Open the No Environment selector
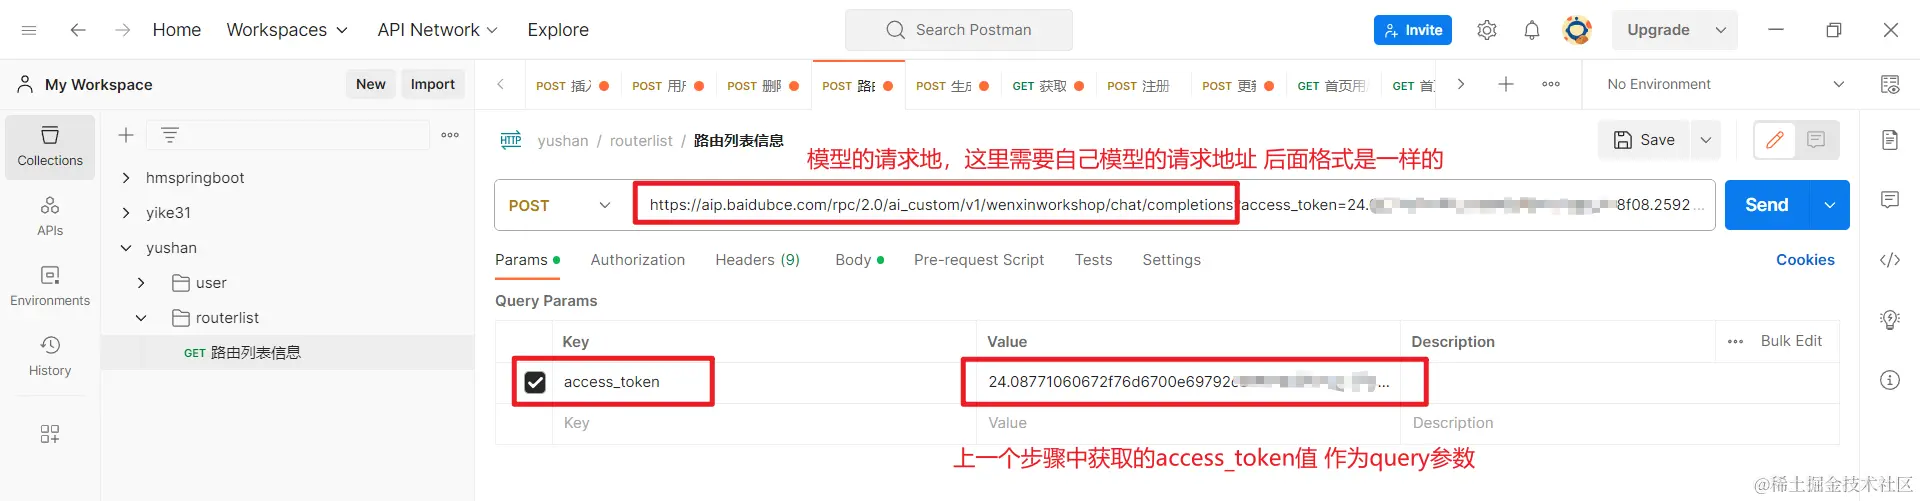The width and height of the screenshot is (1920, 501). click(x=1725, y=84)
